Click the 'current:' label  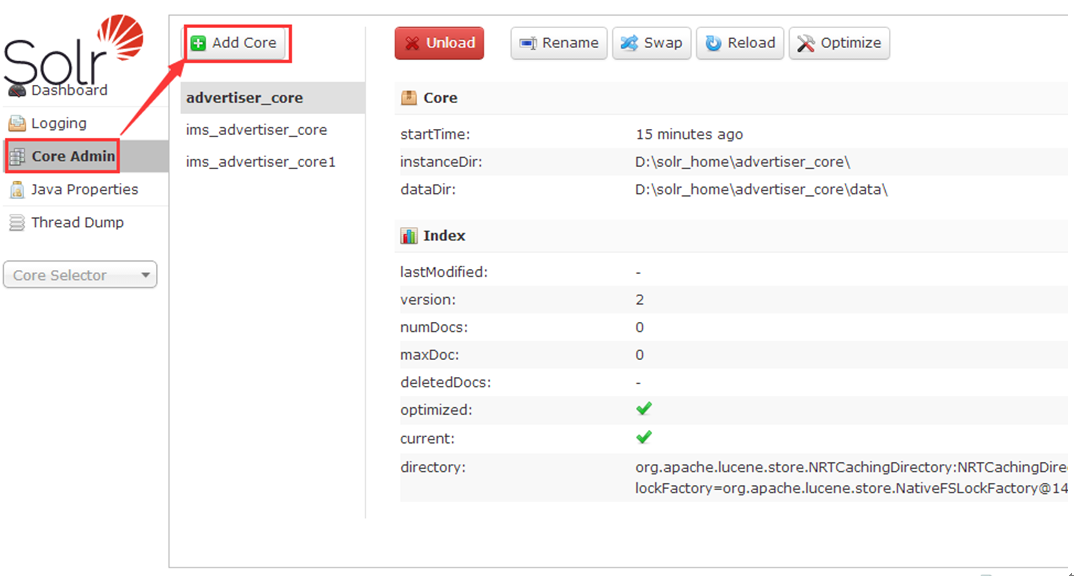(x=427, y=438)
